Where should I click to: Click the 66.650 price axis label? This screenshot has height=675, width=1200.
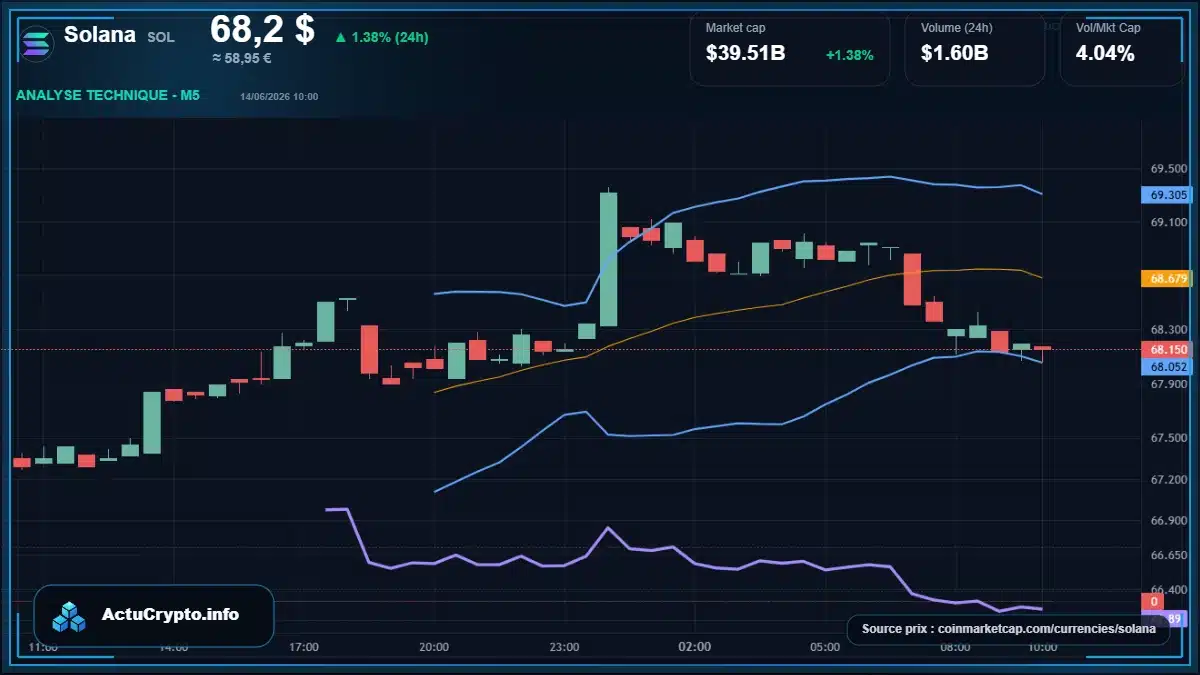[x=1168, y=555]
